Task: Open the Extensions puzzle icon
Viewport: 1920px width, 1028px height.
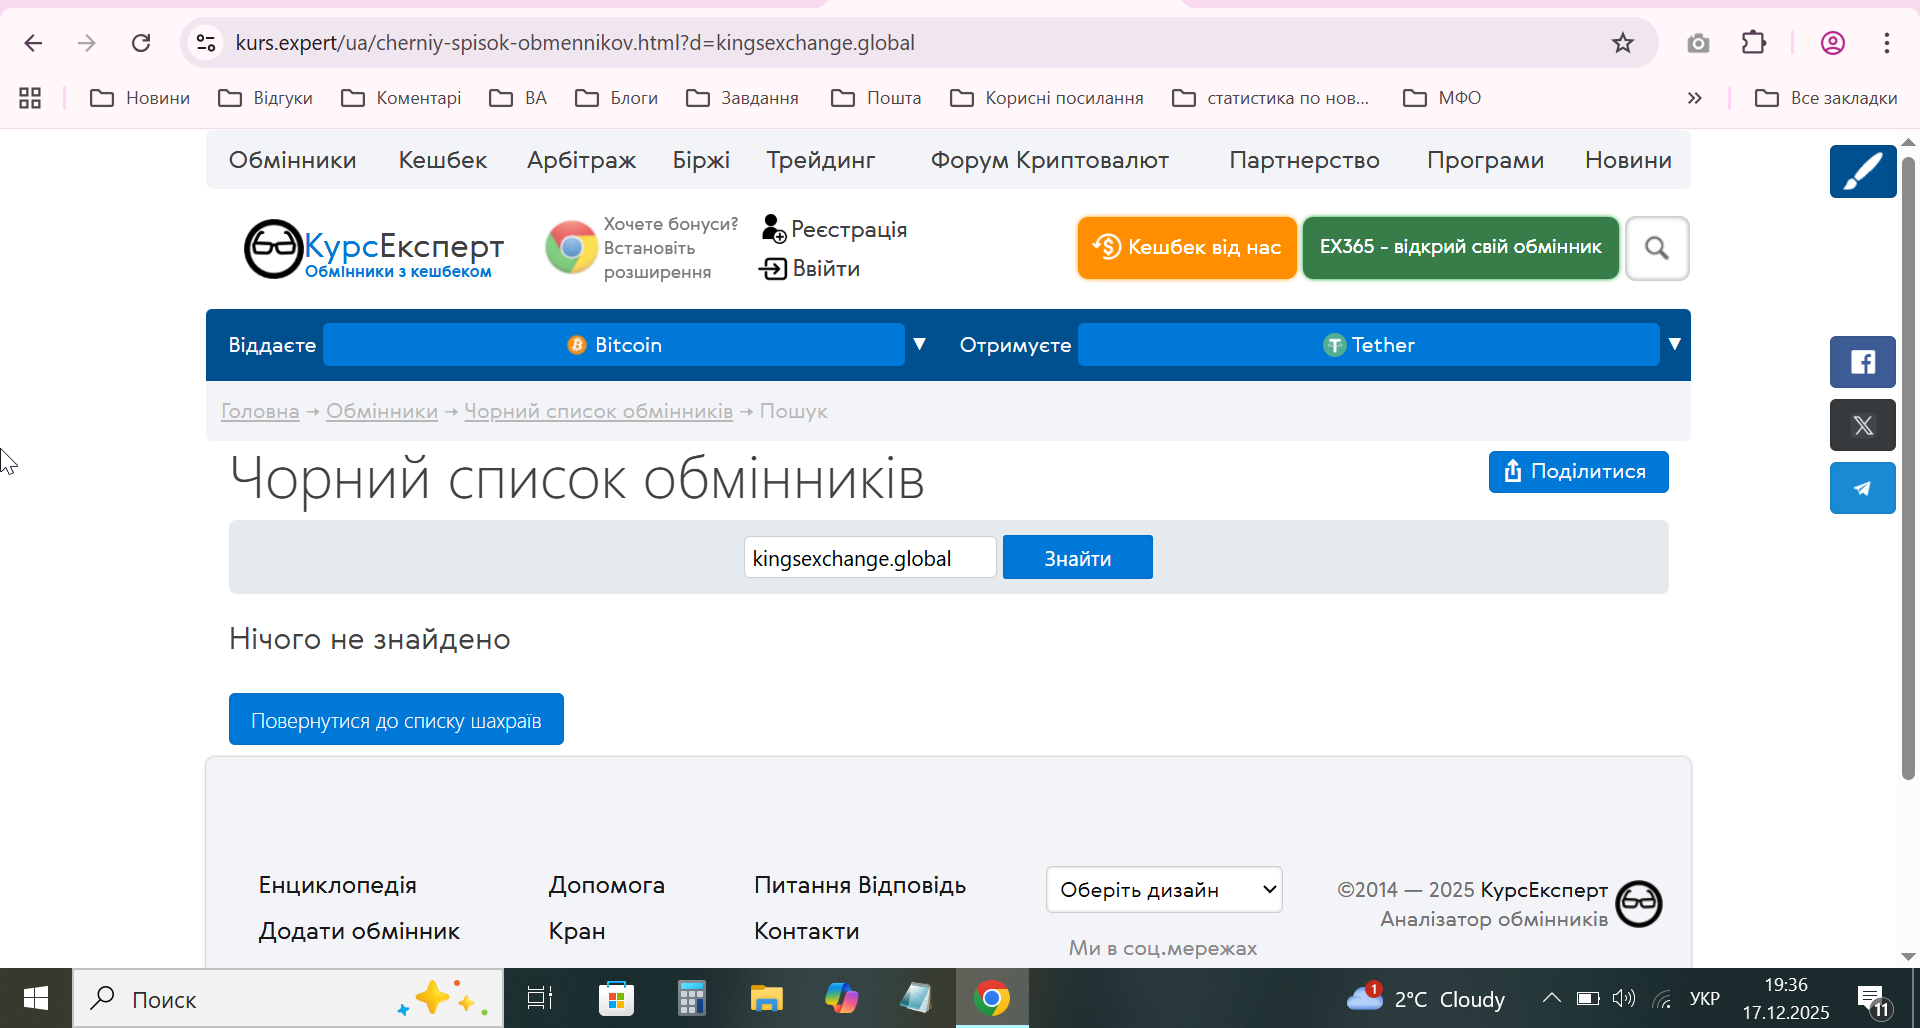Action: click(1754, 43)
